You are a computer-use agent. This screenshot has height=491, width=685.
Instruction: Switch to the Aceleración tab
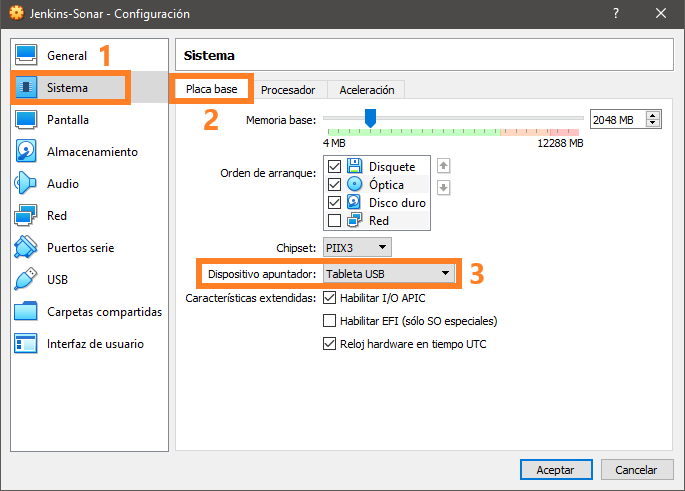[x=366, y=90]
